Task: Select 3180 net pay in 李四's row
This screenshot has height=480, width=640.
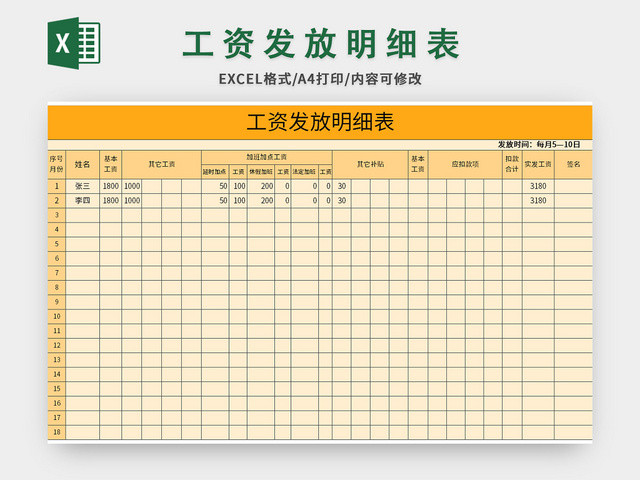Action: click(x=538, y=200)
